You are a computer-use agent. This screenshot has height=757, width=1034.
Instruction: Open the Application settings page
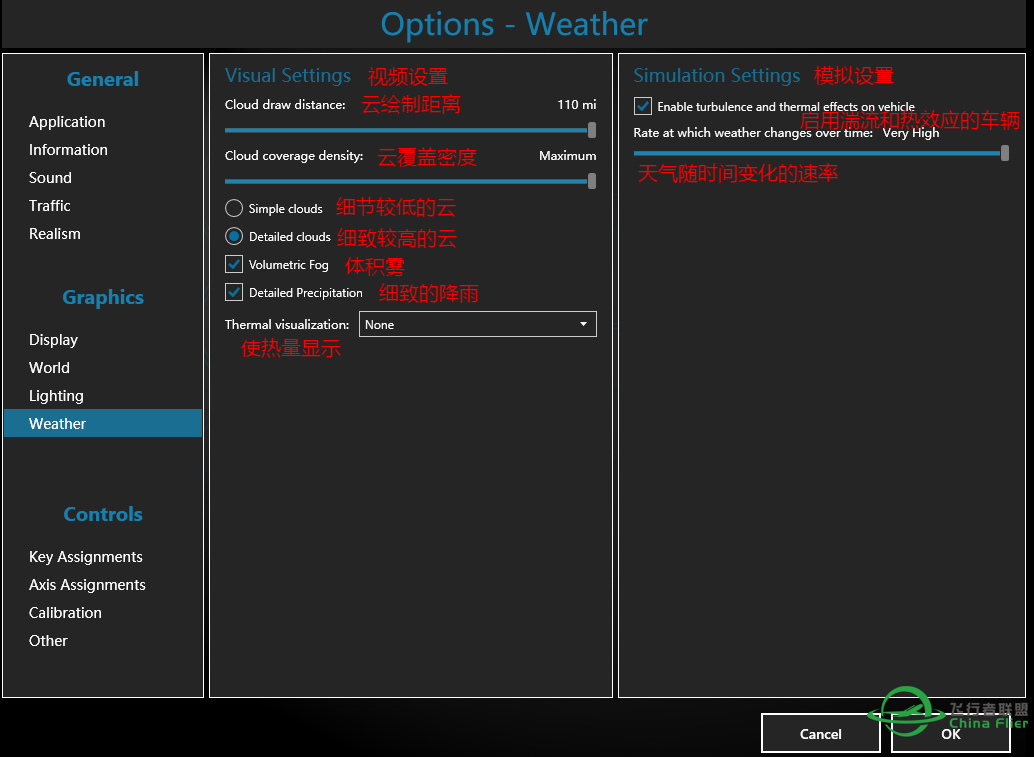[67, 122]
